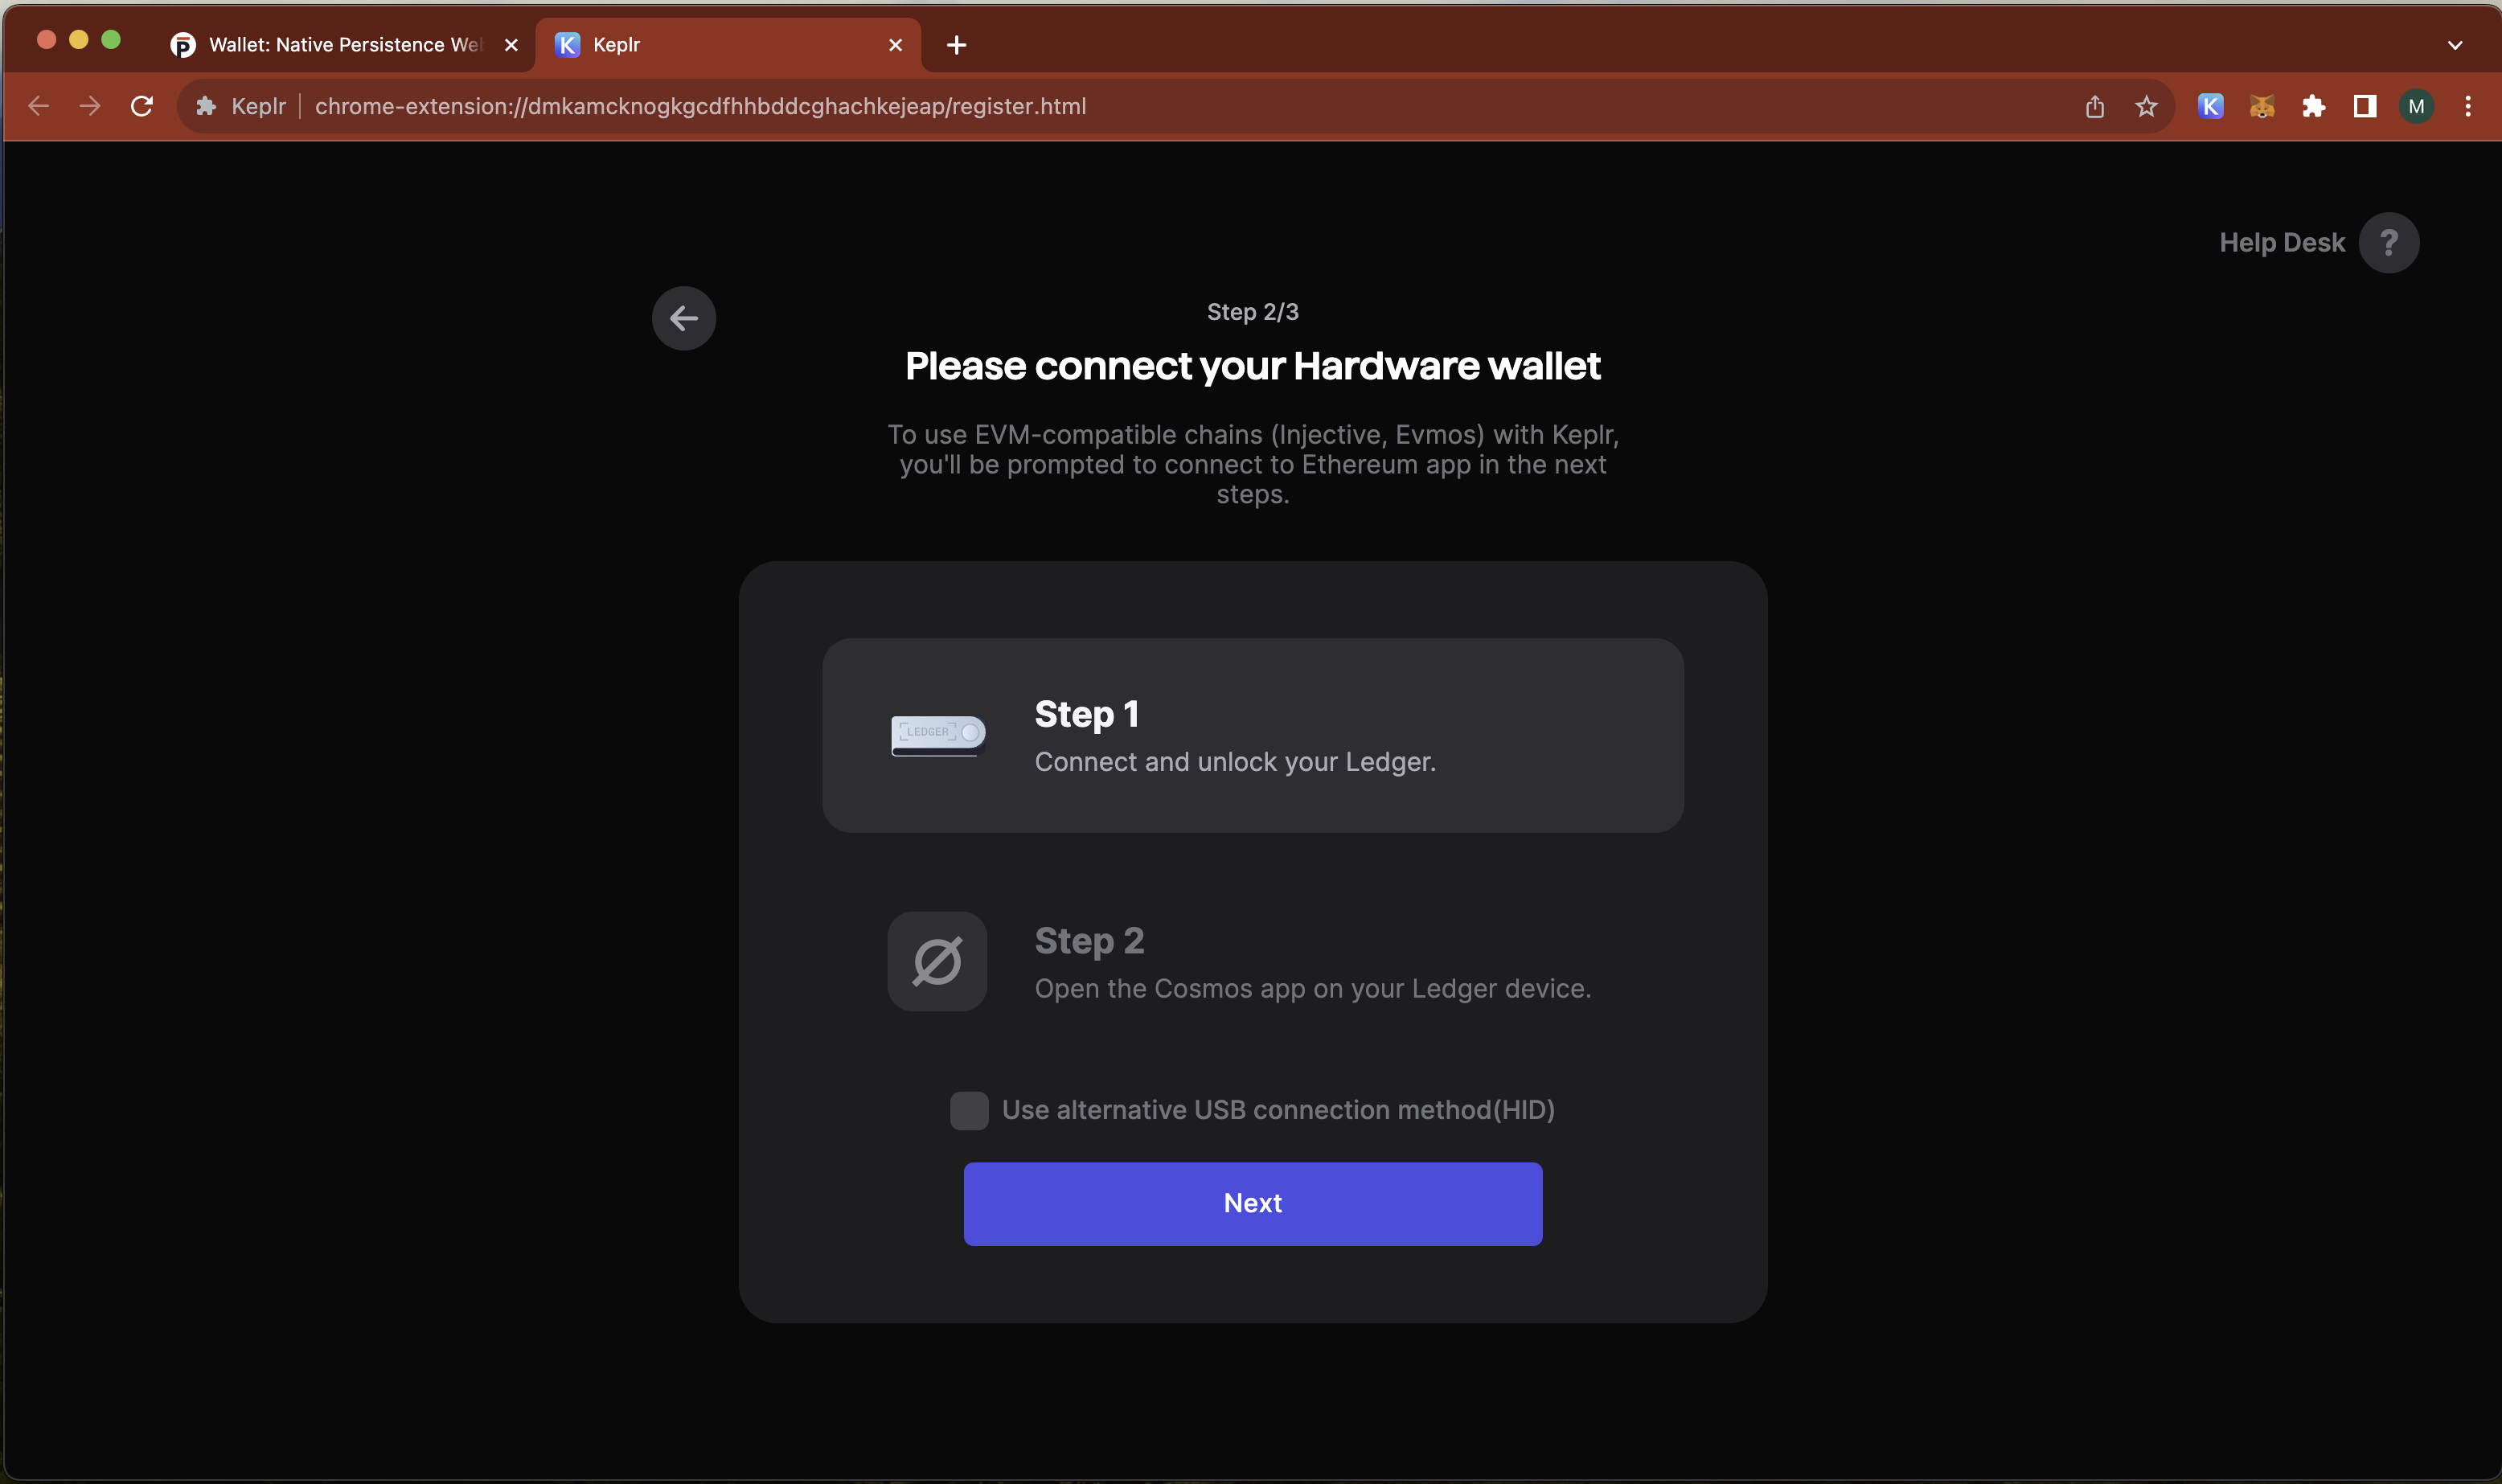This screenshot has width=2502, height=1484.
Task: Open the Extensions puzzle piece menu
Action: [2313, 106]
